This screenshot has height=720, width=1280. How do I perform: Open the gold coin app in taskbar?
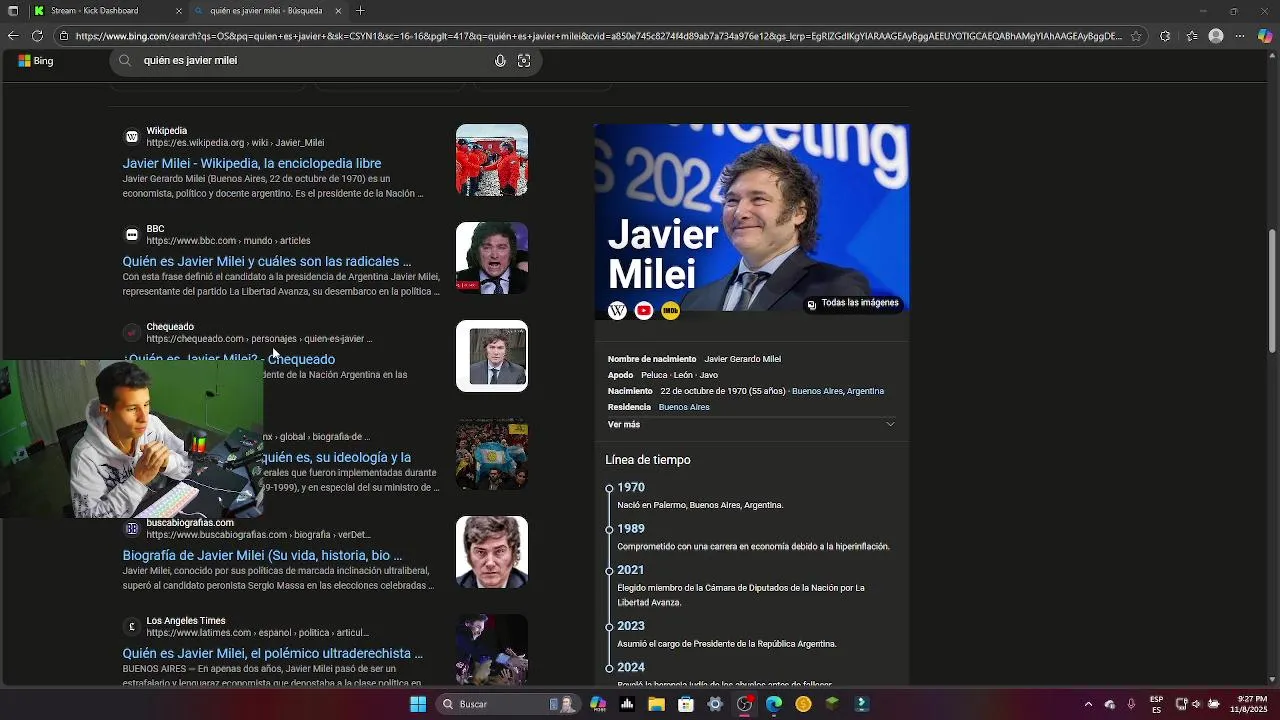[803, 704]
